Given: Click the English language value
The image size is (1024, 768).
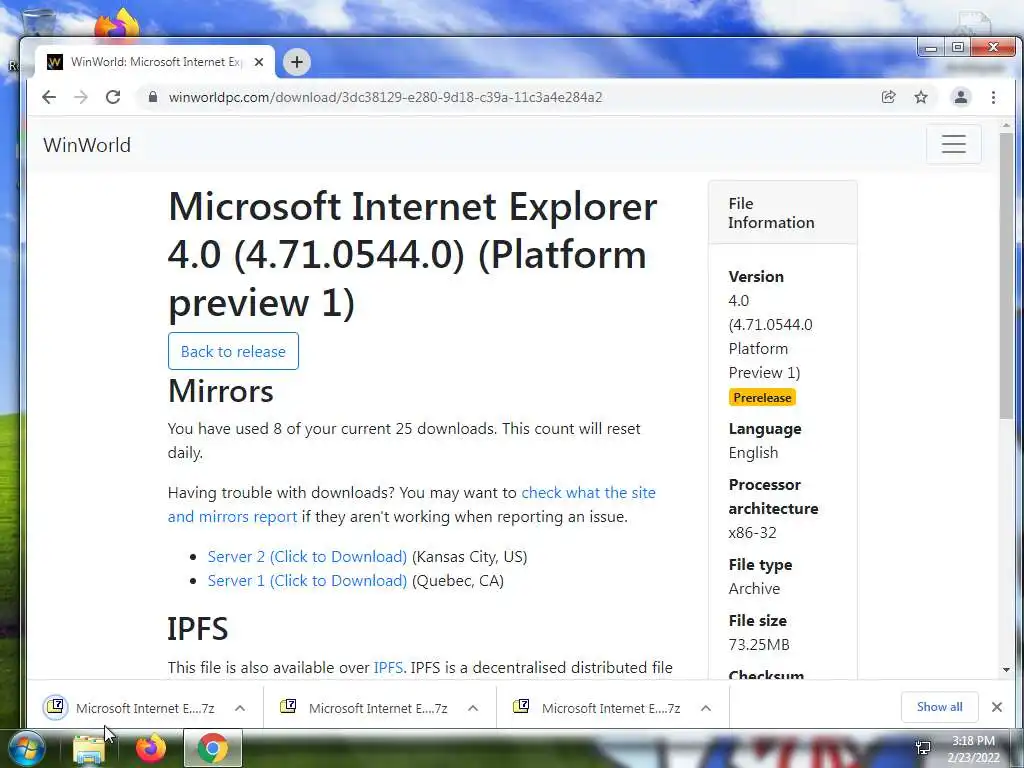Looking at the screenshot, I should [753, 453].
